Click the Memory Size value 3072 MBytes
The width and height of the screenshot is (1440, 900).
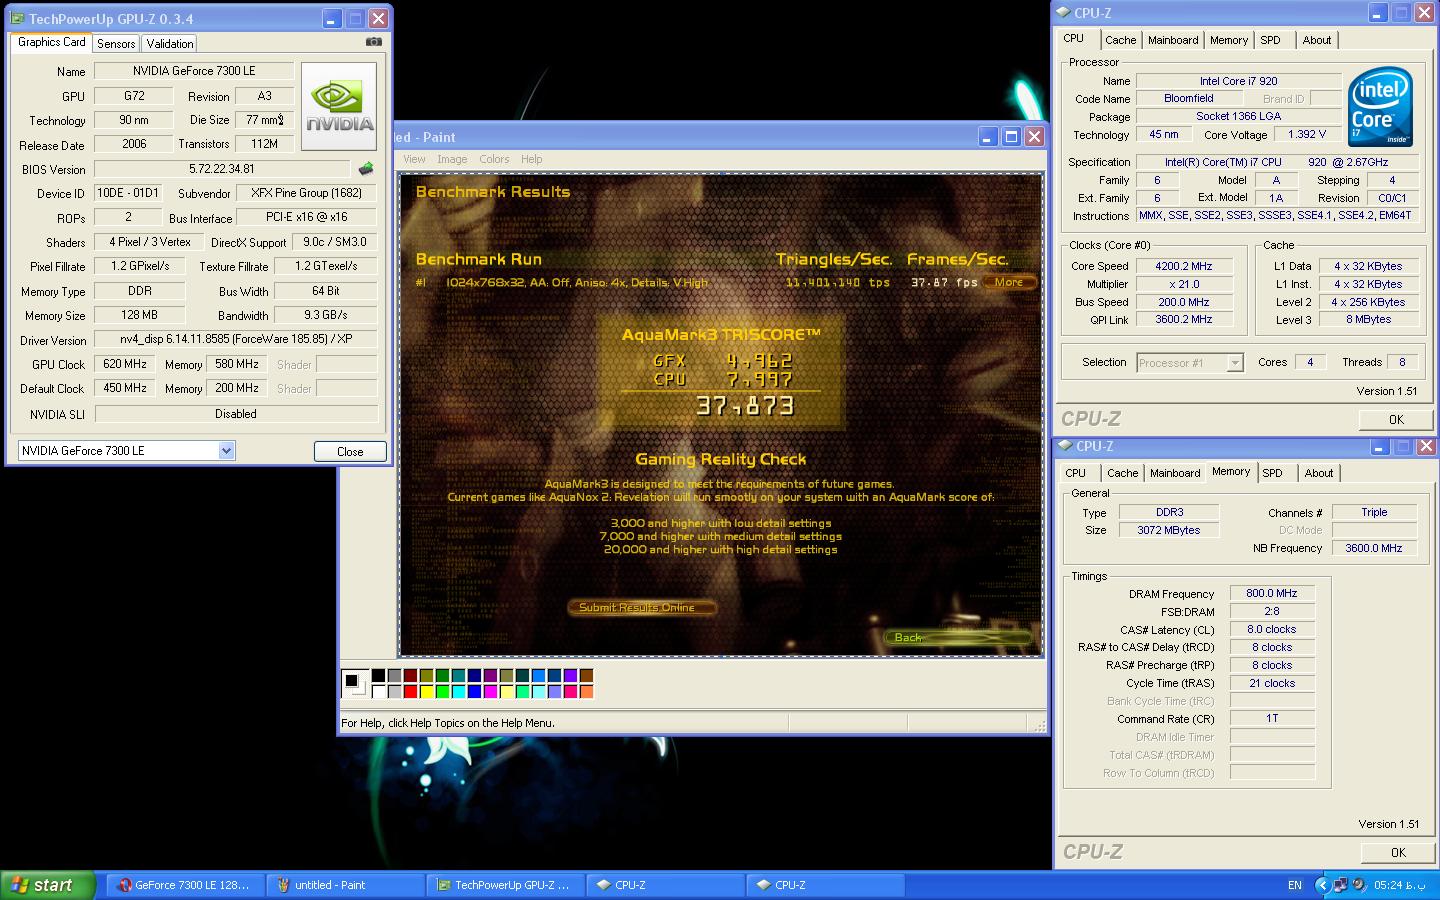1168,530
